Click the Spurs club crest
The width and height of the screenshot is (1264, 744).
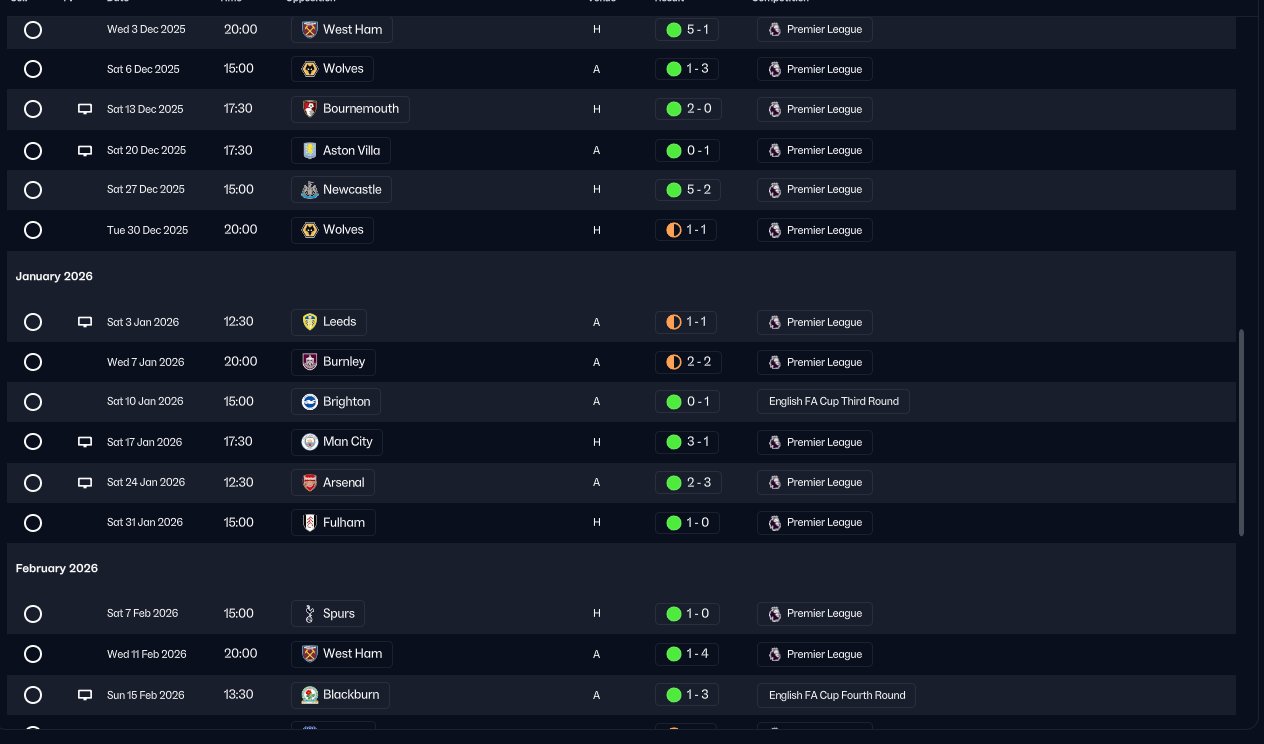[x=310, y=613]
